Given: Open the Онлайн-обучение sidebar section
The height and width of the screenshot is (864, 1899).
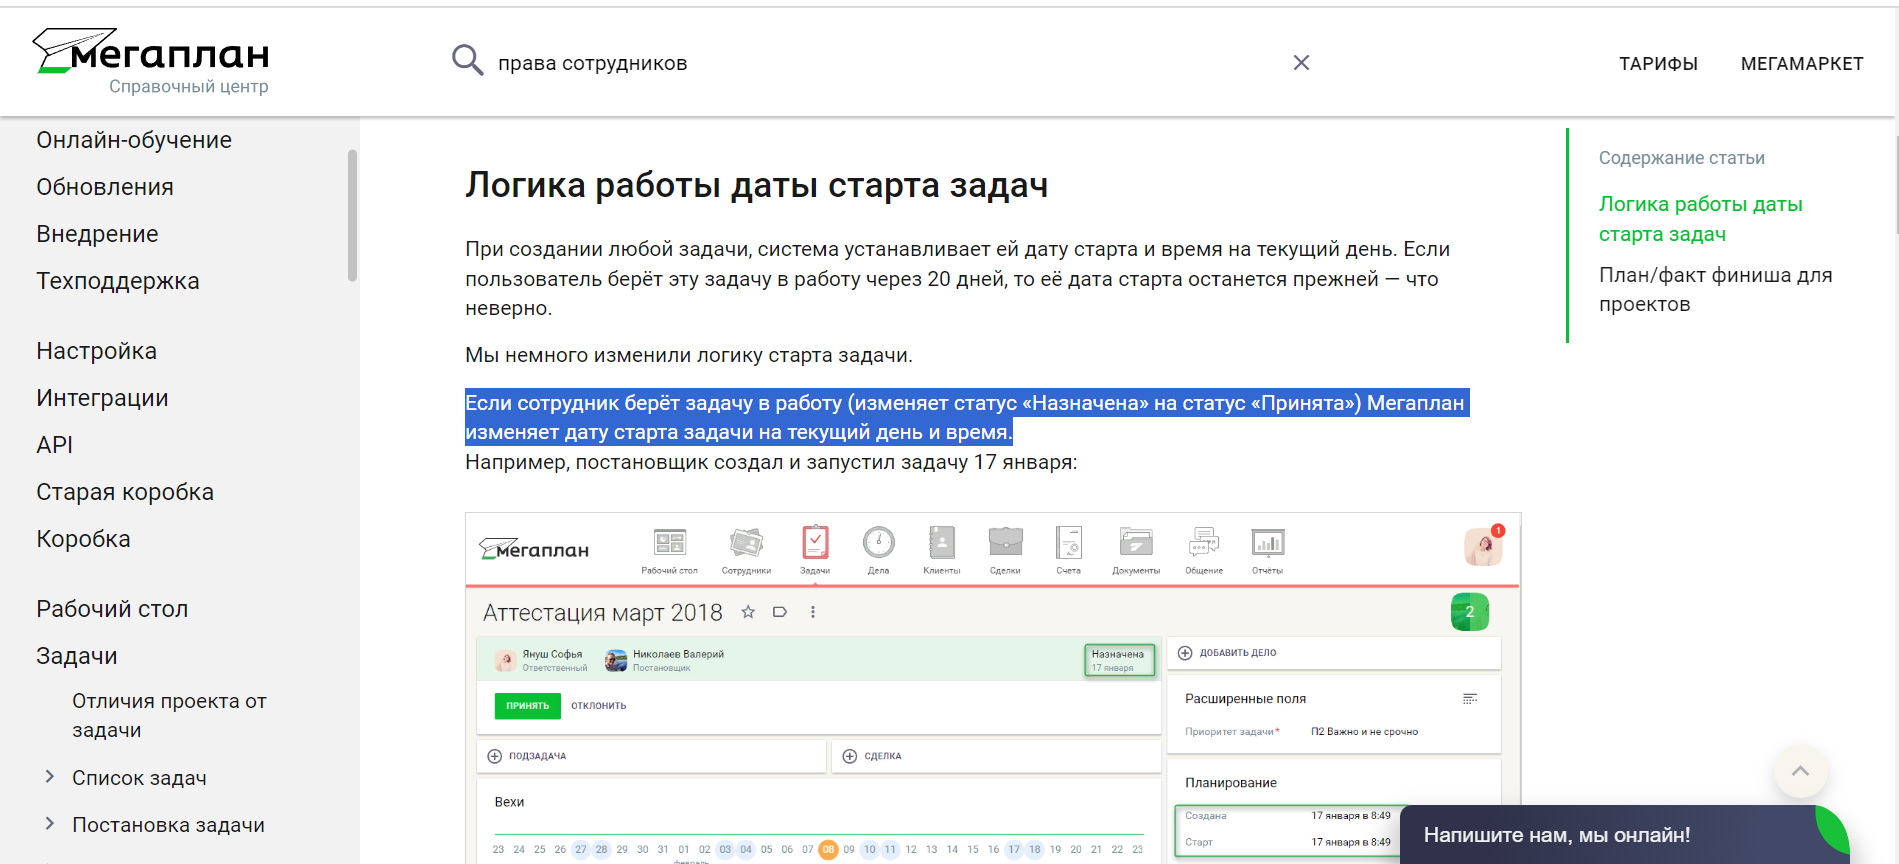Looking at the screenshot, I should [134, 140].
